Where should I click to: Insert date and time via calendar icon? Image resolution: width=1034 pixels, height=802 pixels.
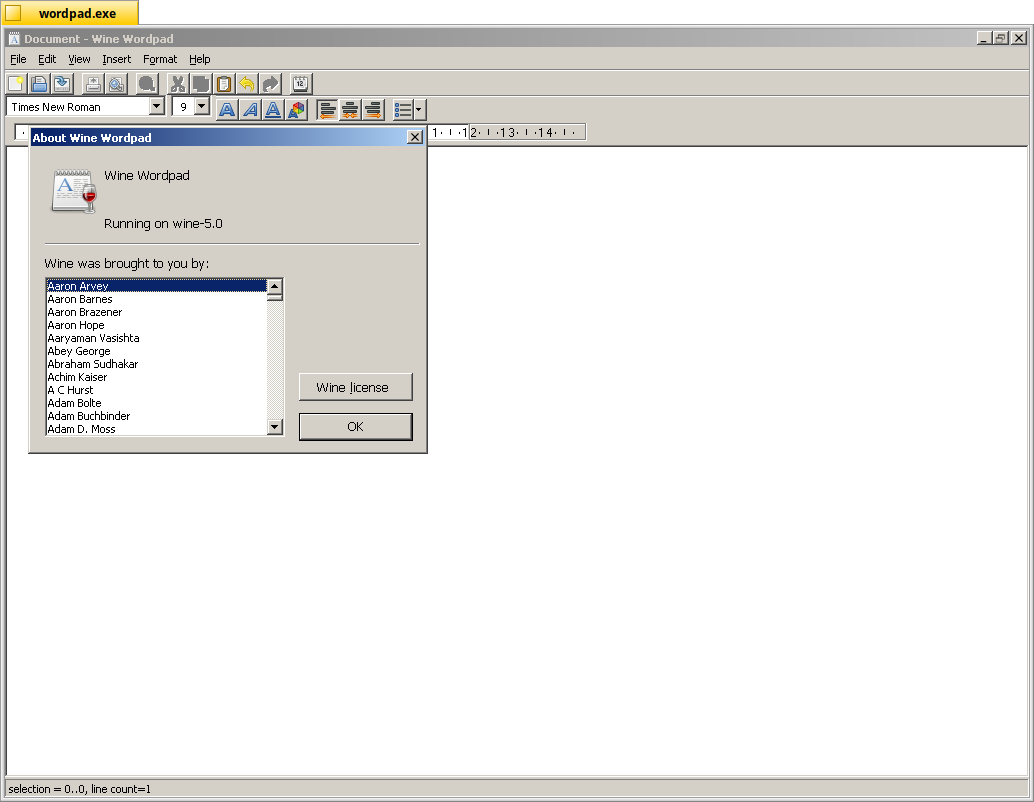pos(301,84)
